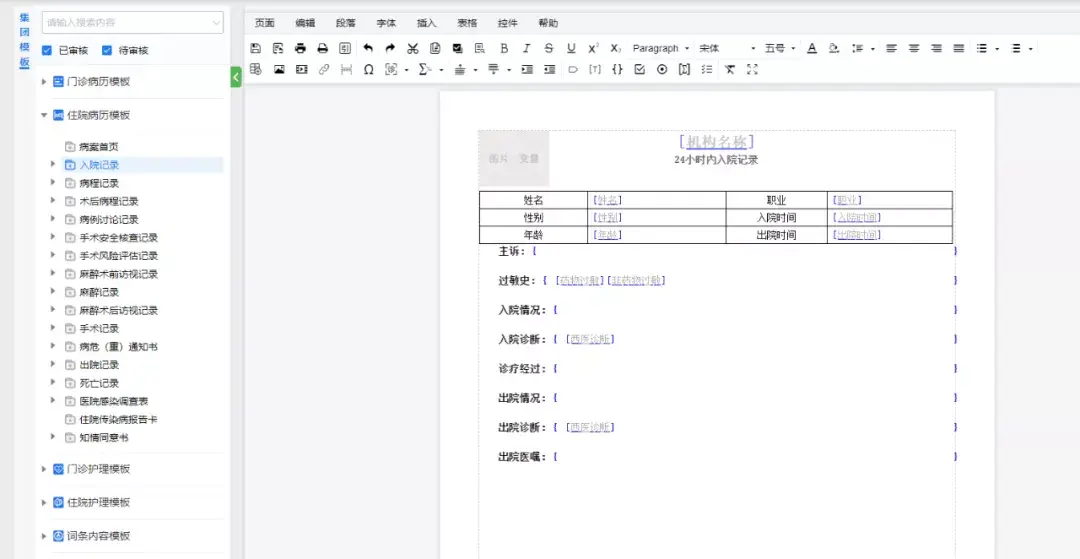This screenshot has width=1080, height=559.
Task: Insert a special character (Omega icon)
Action: (368, 70)
